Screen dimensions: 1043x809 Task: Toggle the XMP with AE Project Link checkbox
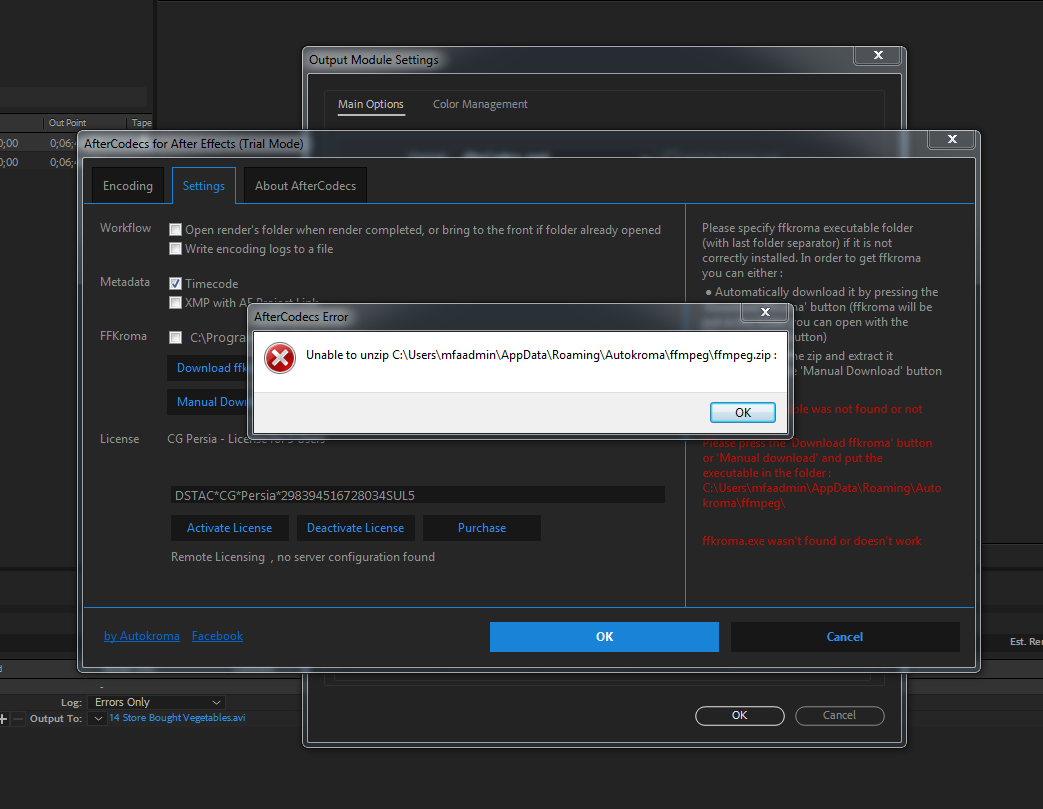176,303
